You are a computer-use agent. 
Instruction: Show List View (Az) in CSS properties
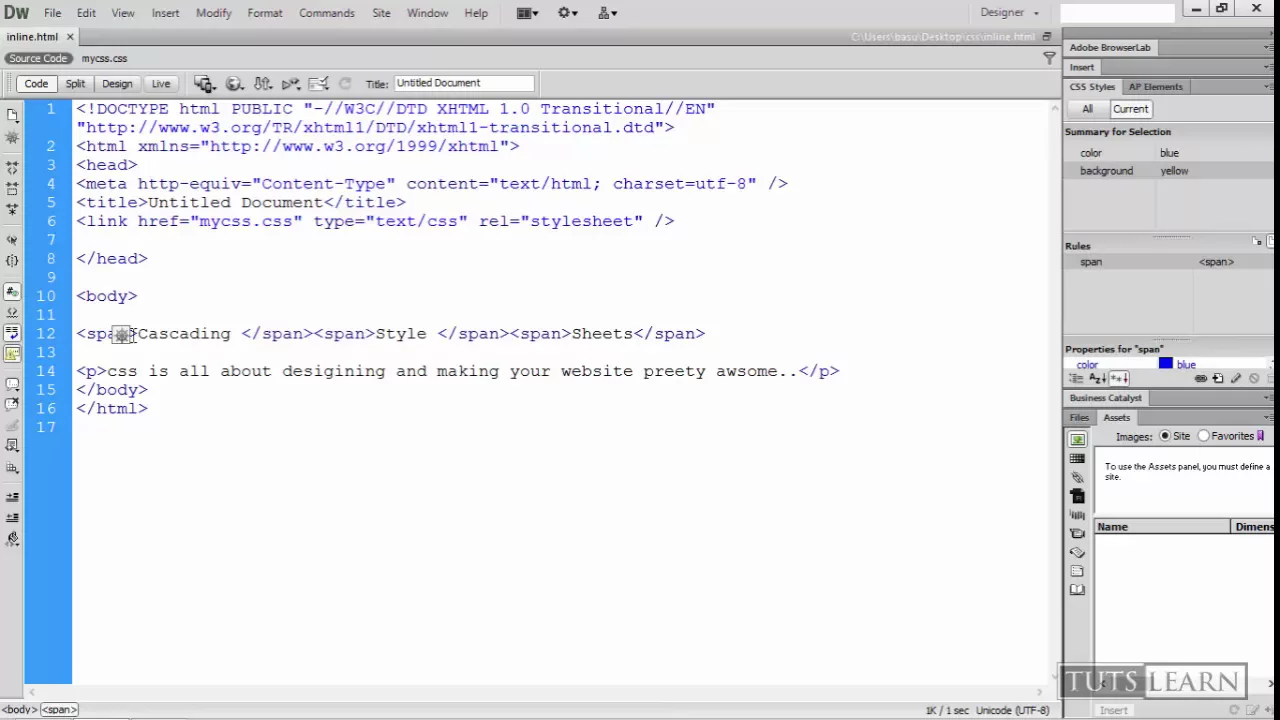click(1098, 378)
